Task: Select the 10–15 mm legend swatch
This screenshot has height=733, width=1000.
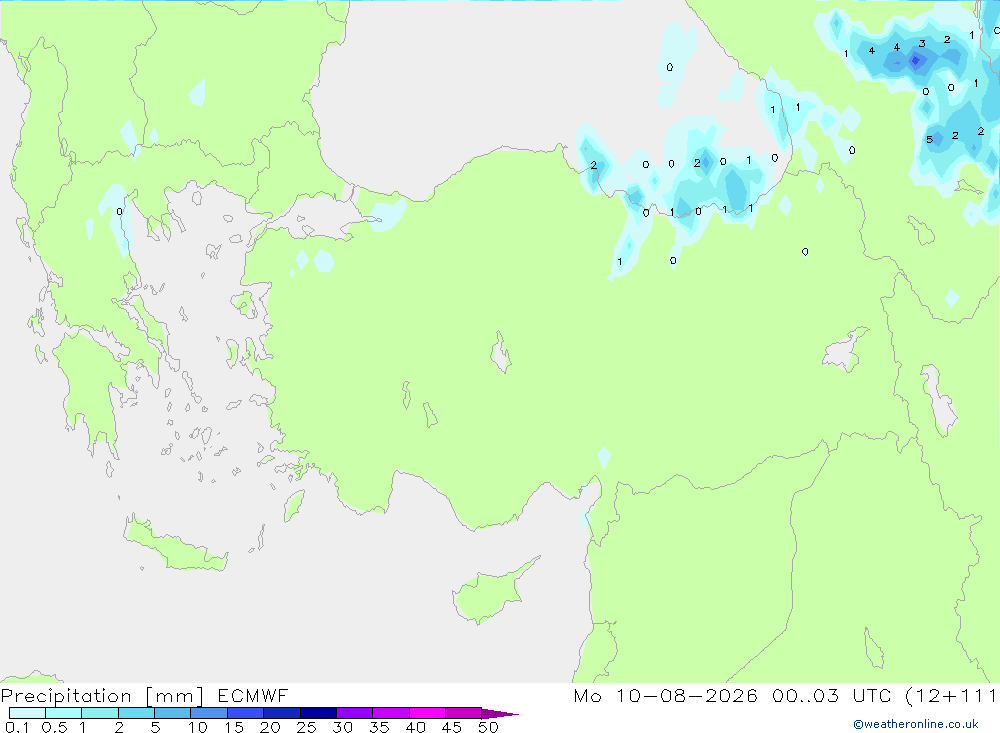Action: click(209, 713)
